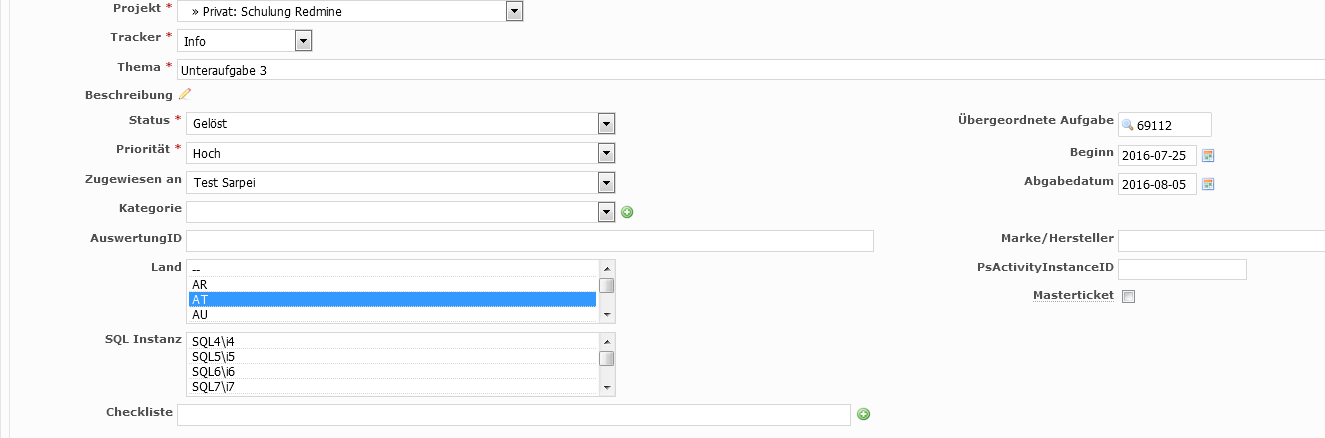The height and width of the screenshot is (438, 1325).
Task: Open the Zugewiesen an dropdown
Action: tap(400, 183)
